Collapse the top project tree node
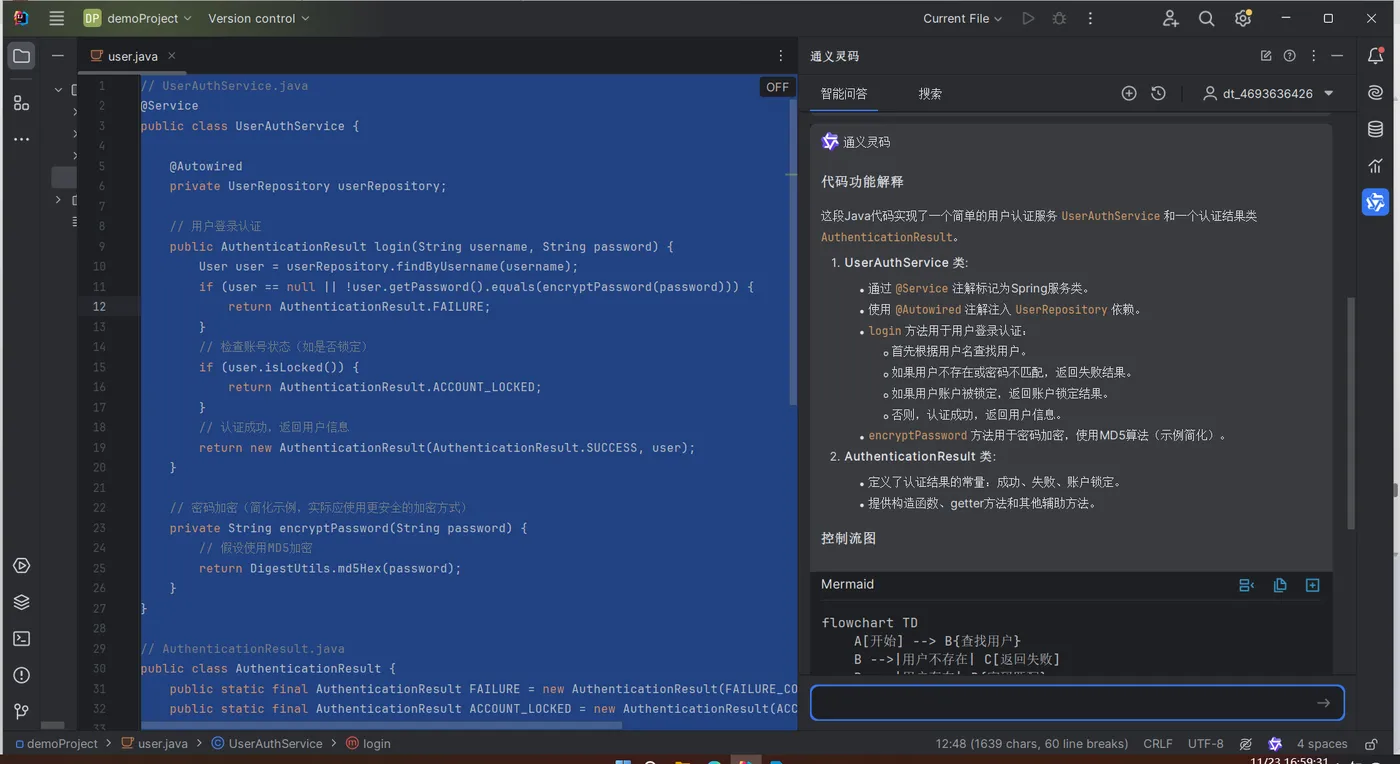Image resolution: width=1400 pixels, height=764 pixels. point(58,90)
